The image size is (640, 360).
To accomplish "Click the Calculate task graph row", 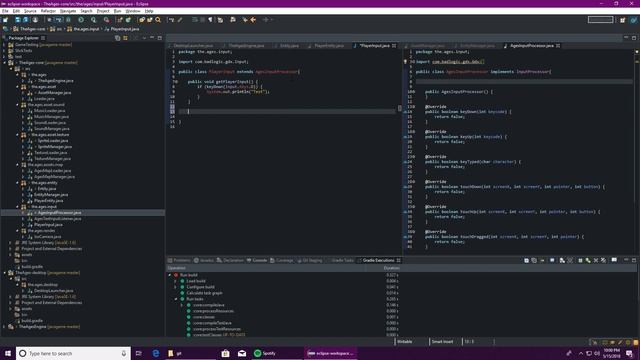I will [x=204, y=293].
